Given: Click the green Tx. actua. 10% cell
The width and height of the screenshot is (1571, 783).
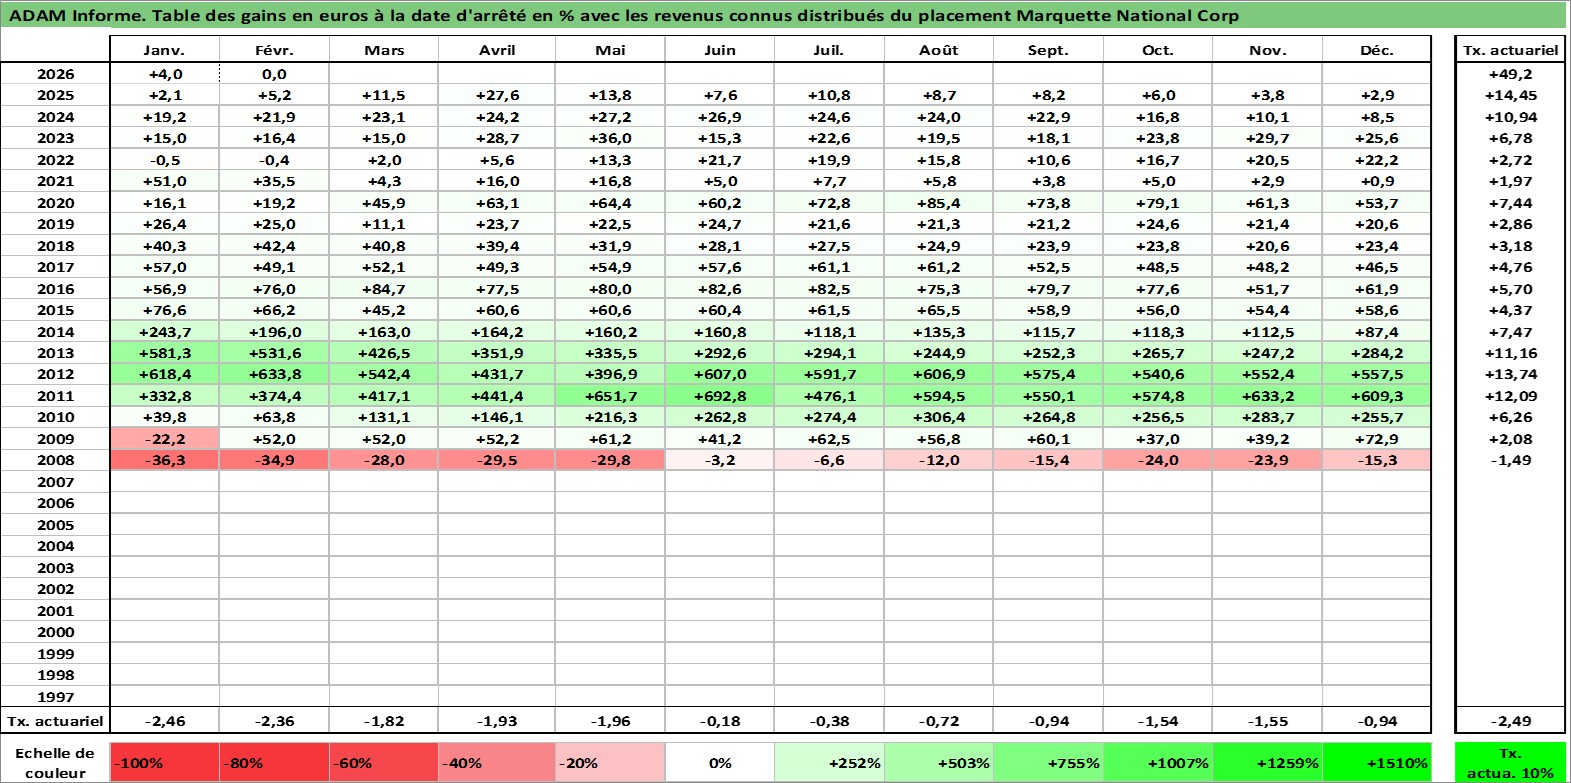Looking at the screenshot, I should 1510,763.
